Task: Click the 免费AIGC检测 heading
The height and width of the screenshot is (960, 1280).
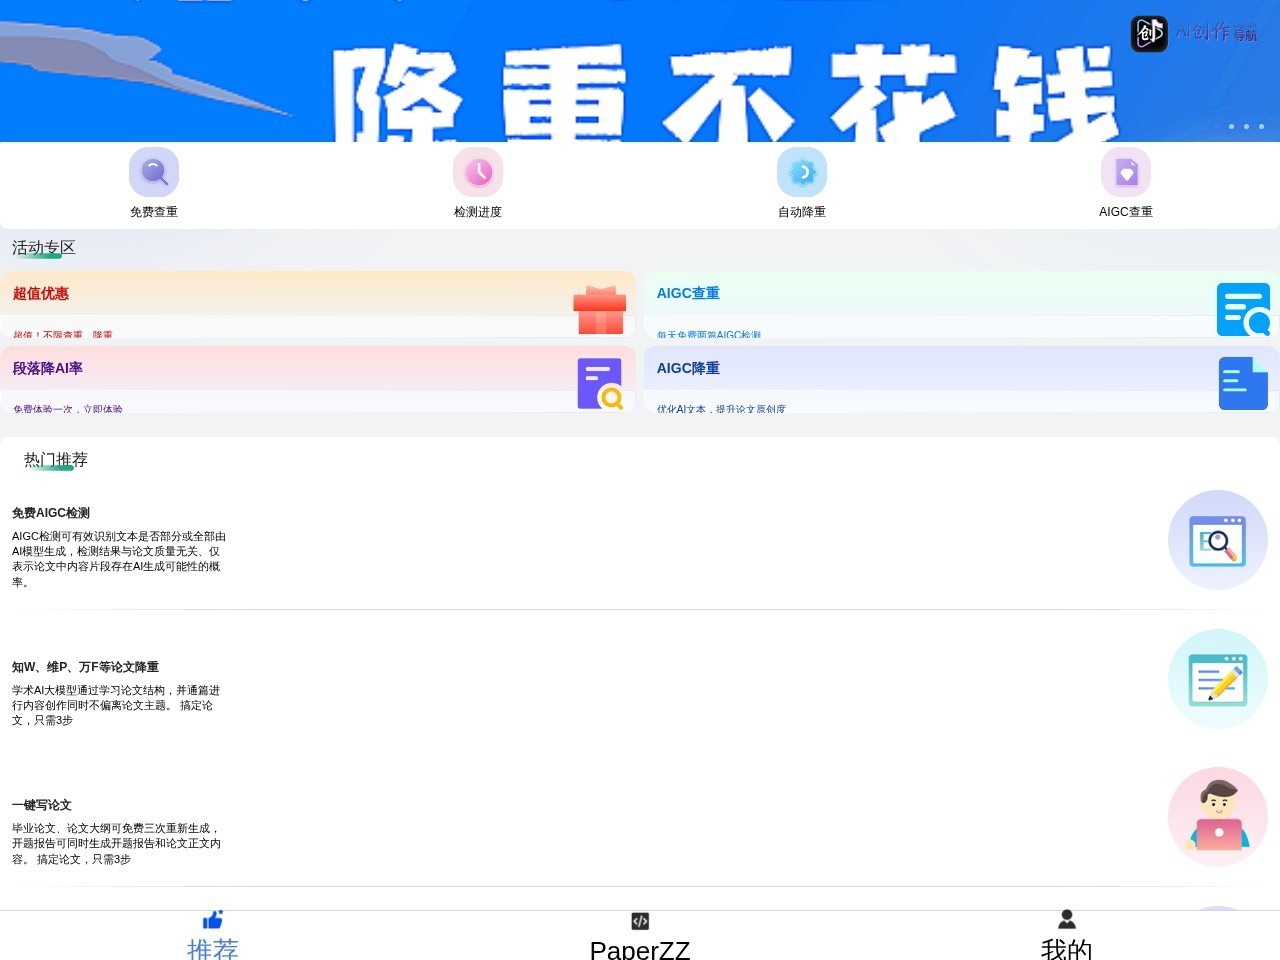Action: [51, 513]
